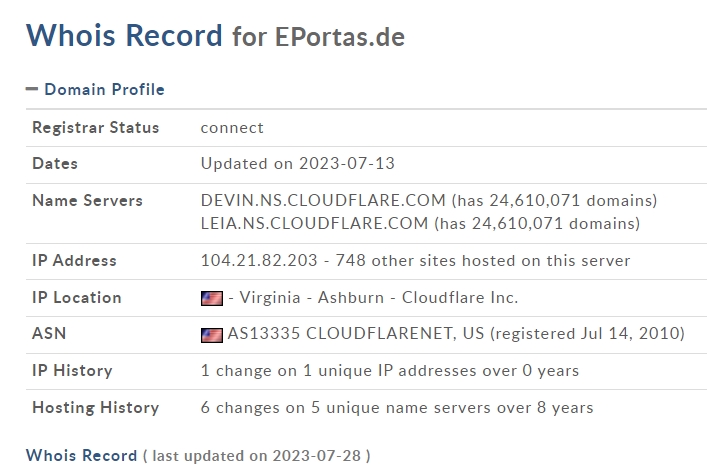Screen dimensions: 707x474
Task: Click the Updated on 2023-07-13 date
Action: pos(298,163)
